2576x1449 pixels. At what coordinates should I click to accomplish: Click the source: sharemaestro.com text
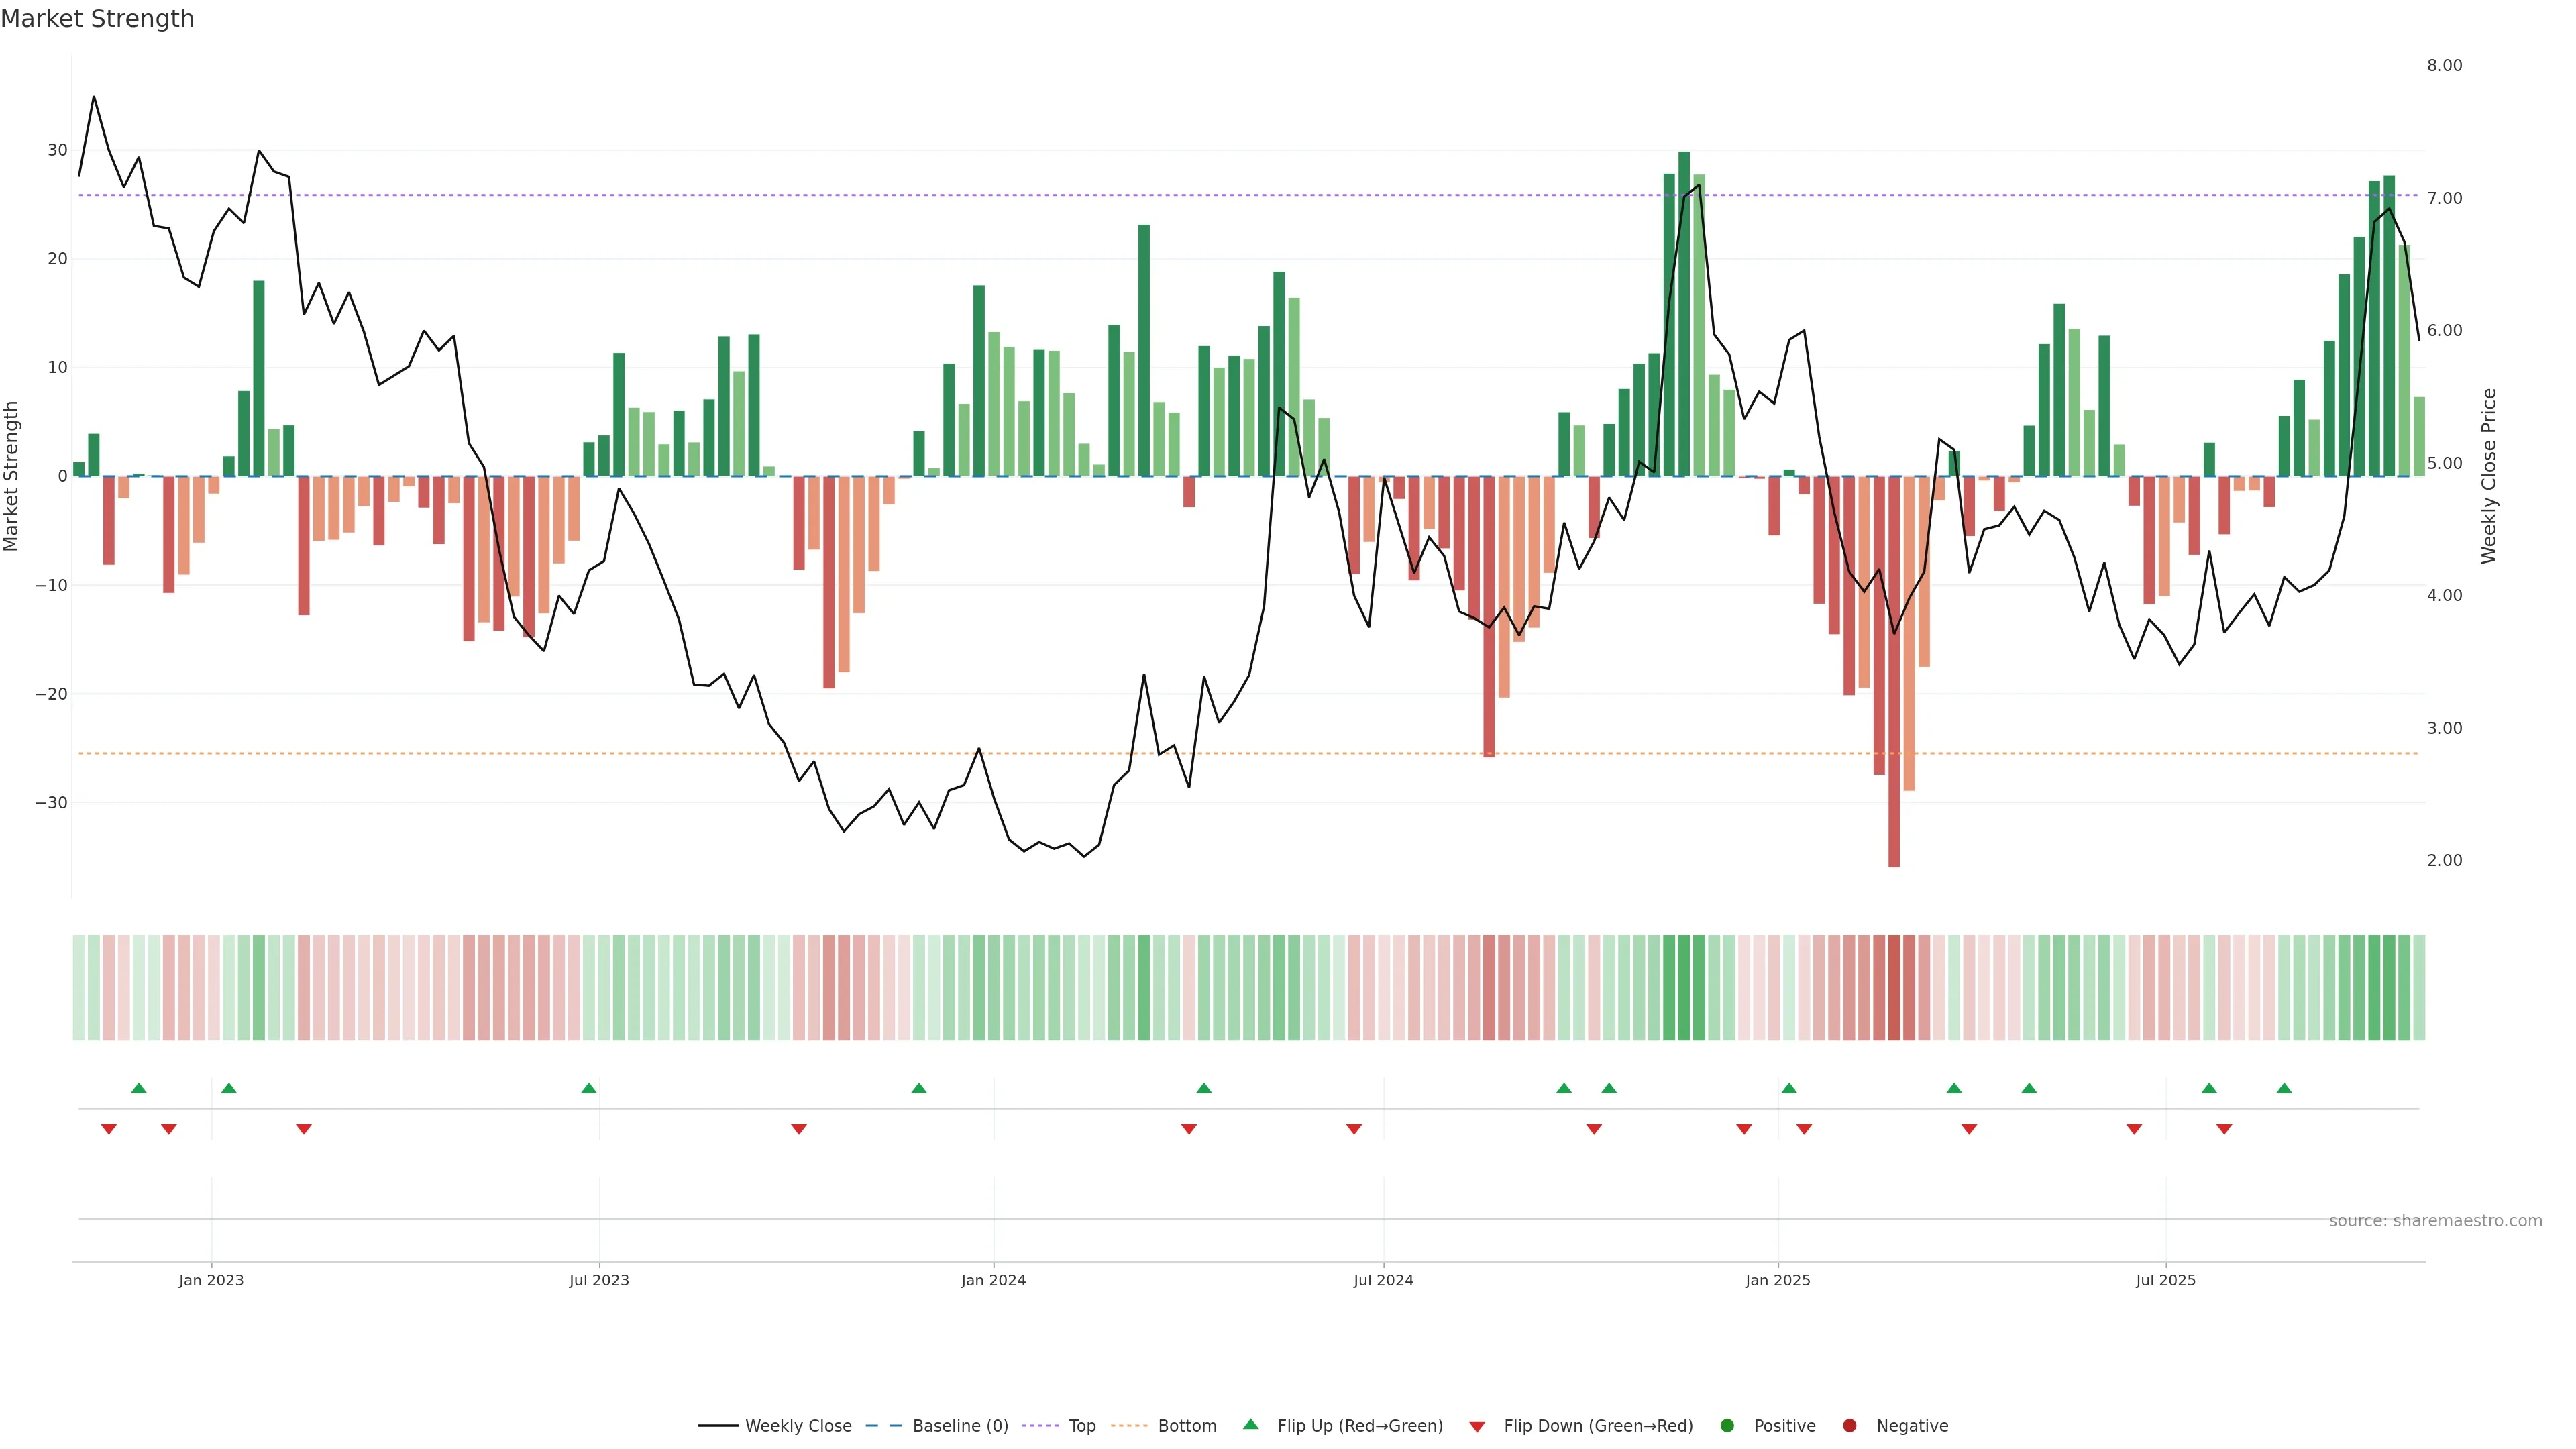point(2435,1221)
